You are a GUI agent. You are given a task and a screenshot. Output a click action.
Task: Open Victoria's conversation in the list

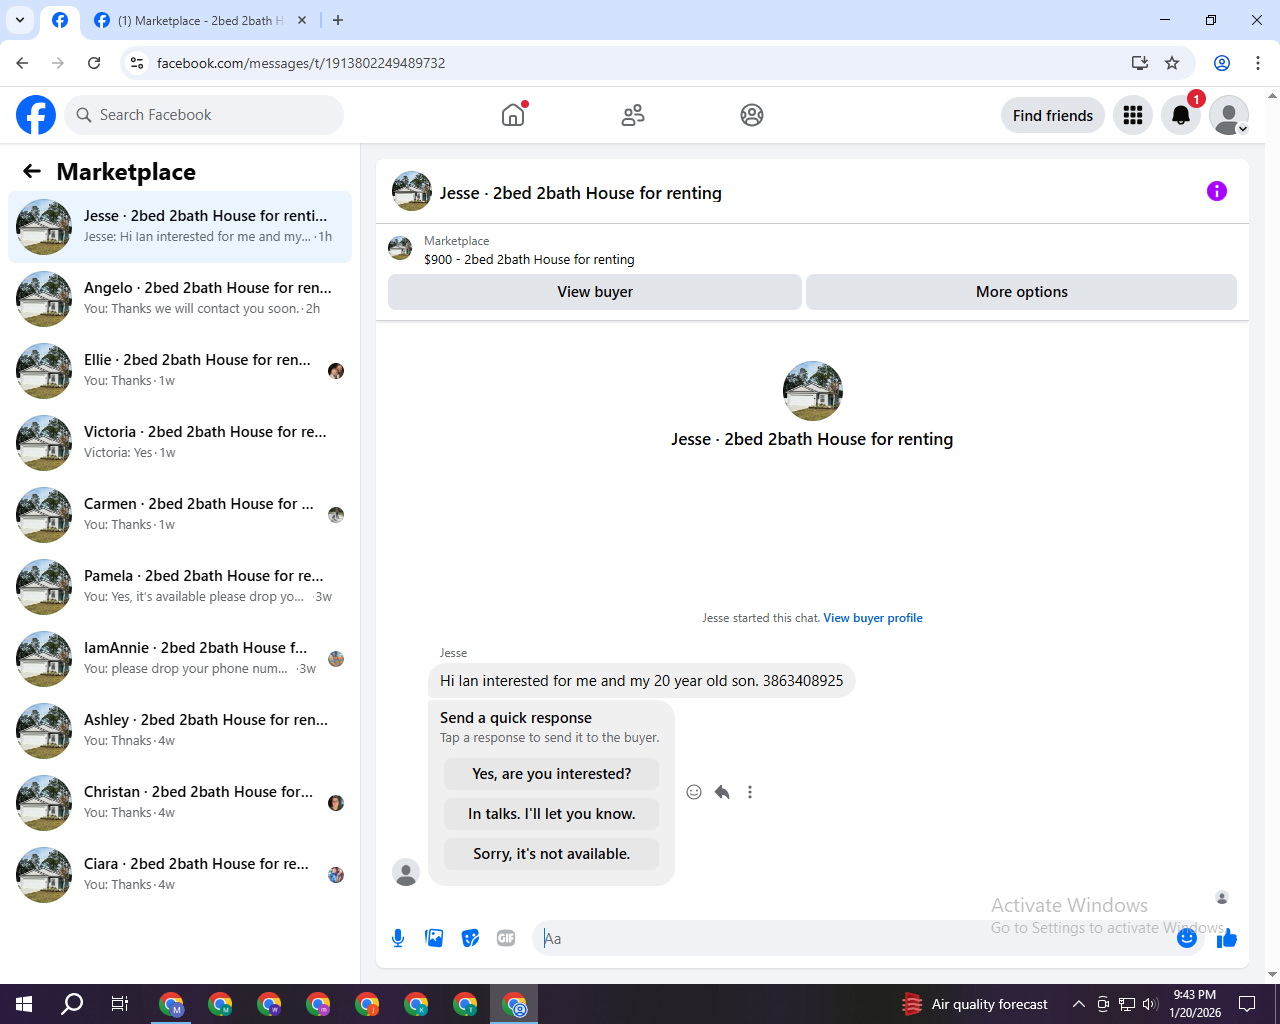[180, 443]
